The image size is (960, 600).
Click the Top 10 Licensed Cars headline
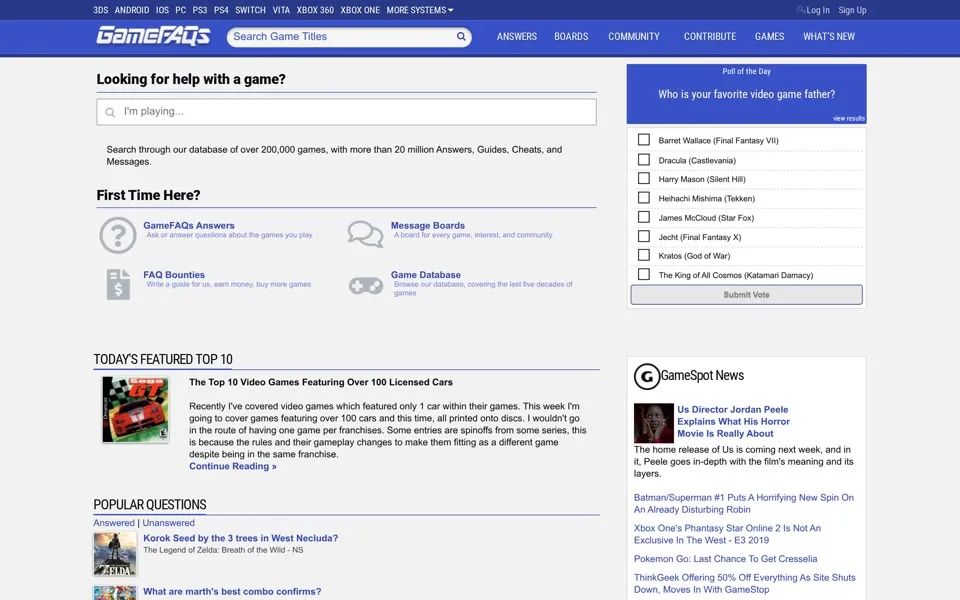[321, 382]
